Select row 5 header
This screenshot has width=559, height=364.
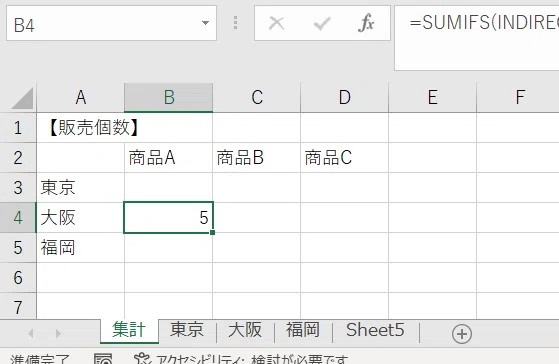pyautogui.click(x=18, y=247)
